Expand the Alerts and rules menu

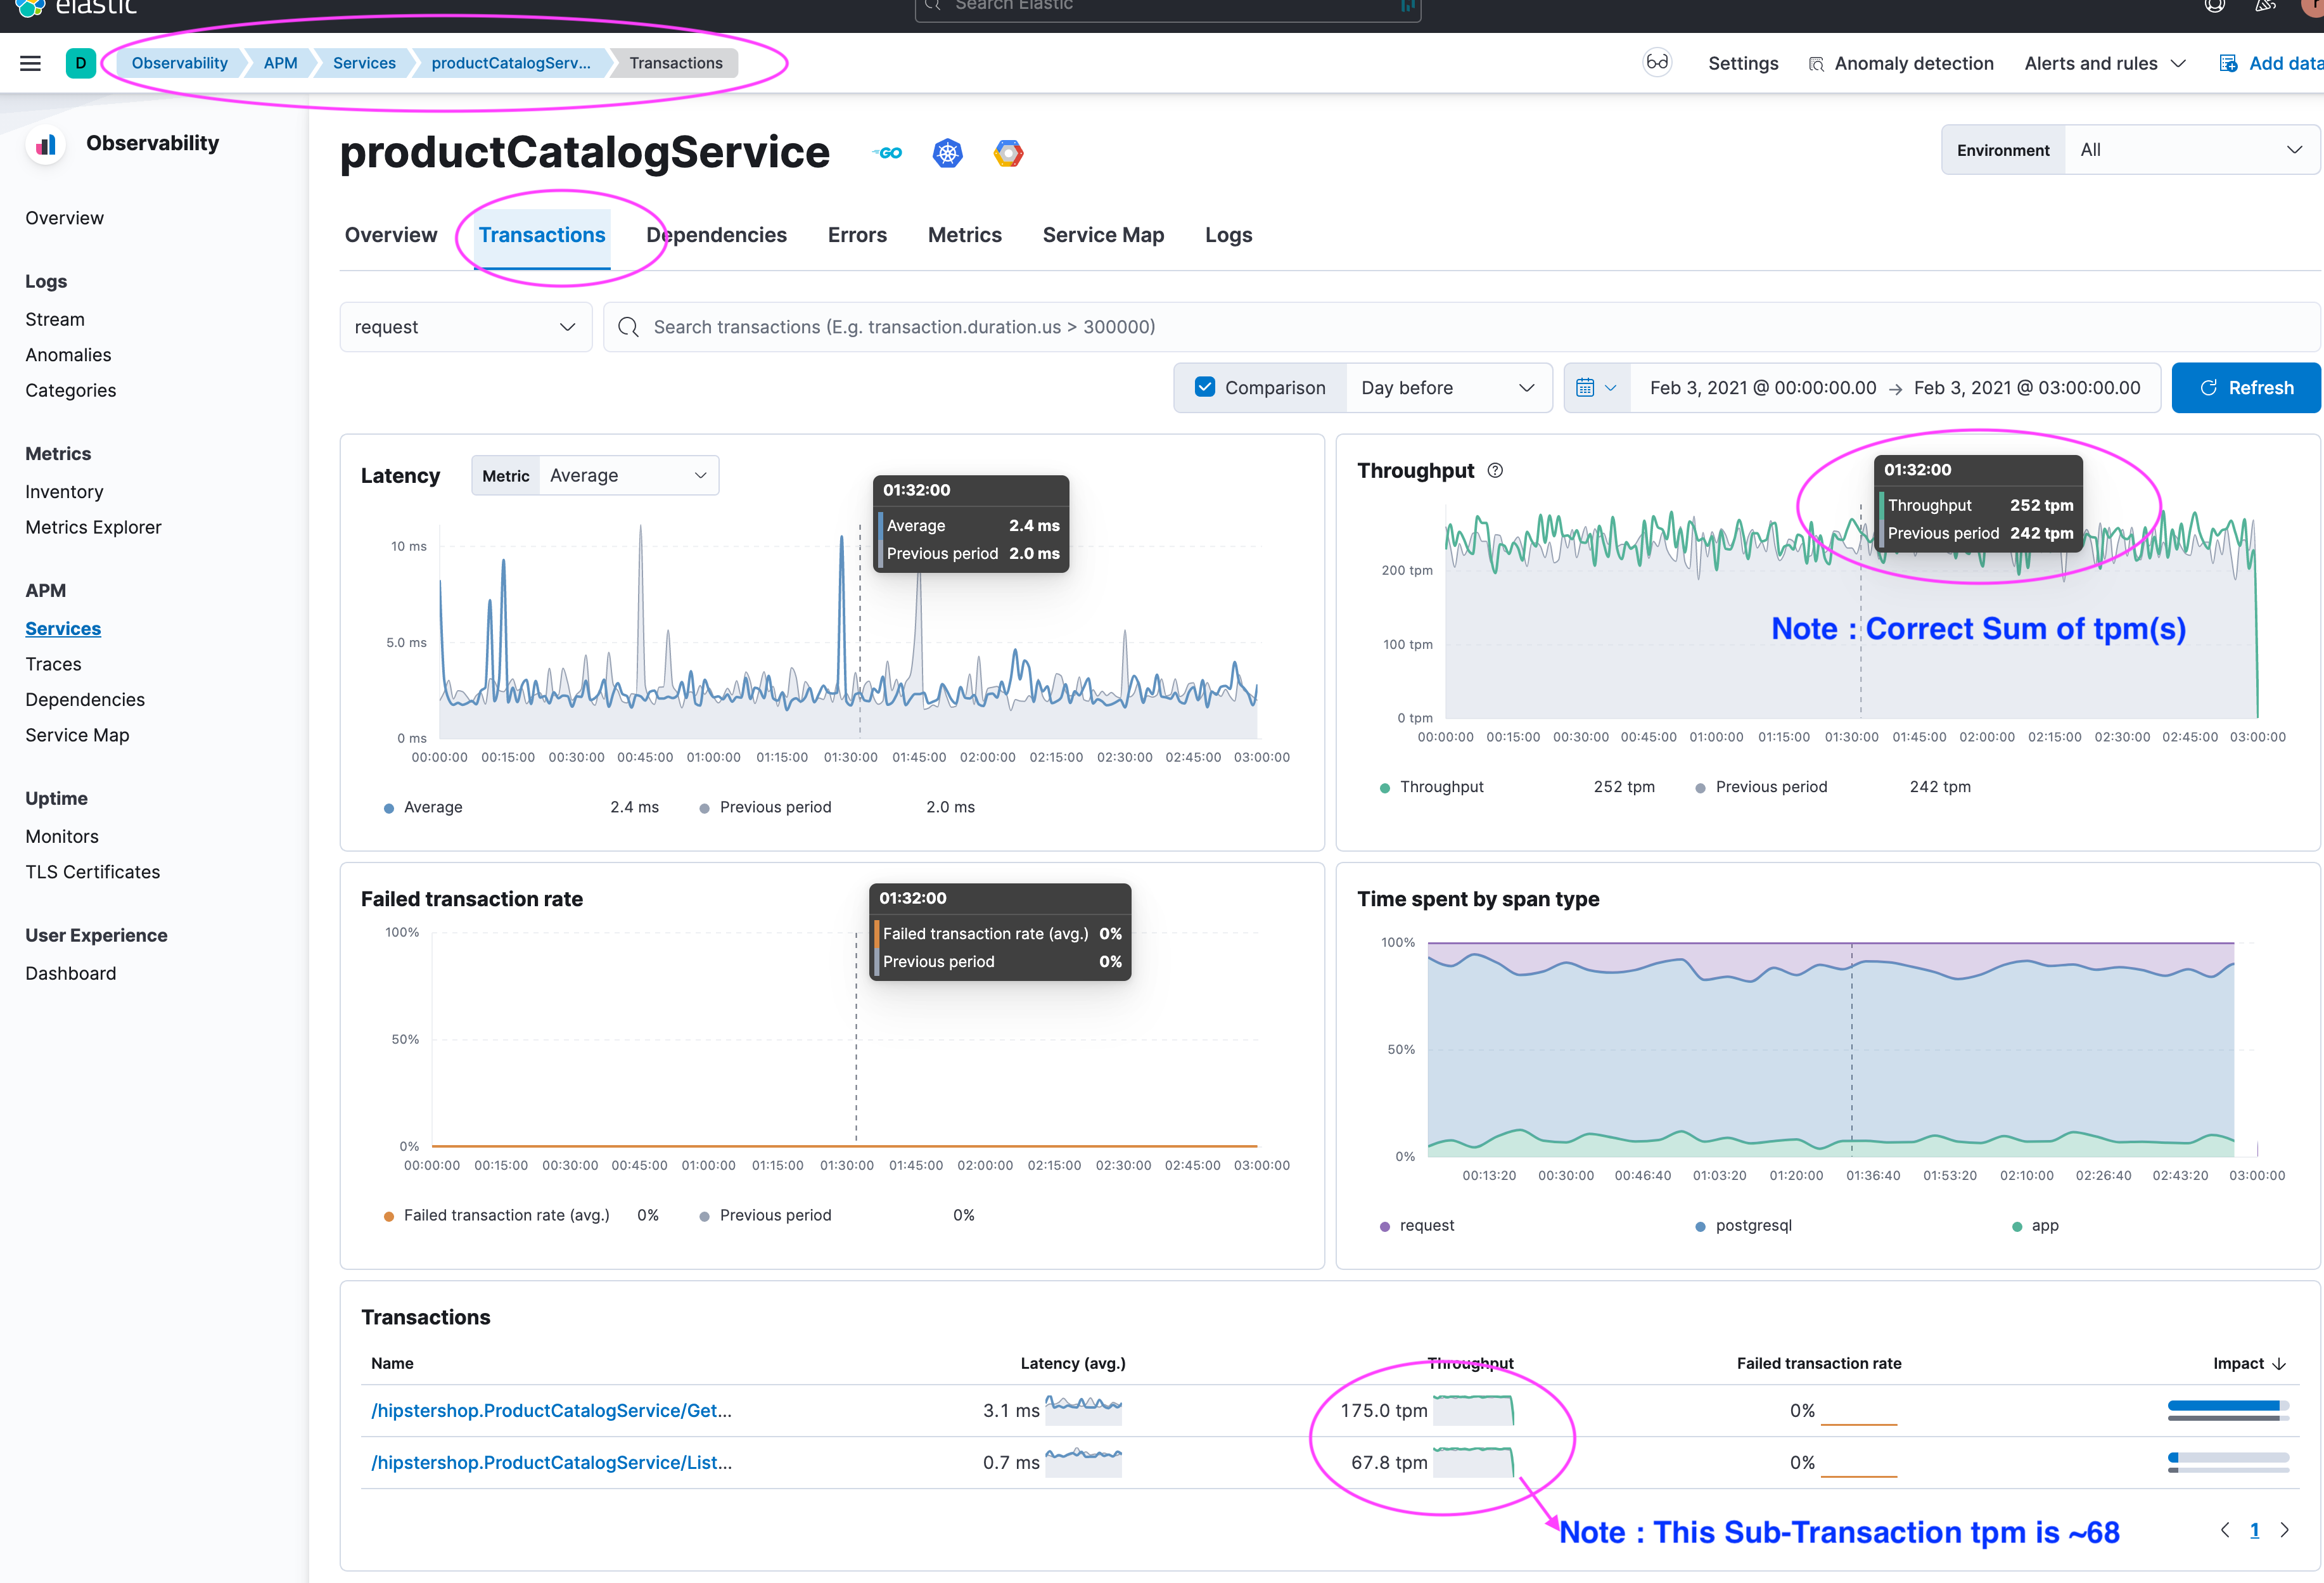coord(2104,63)
